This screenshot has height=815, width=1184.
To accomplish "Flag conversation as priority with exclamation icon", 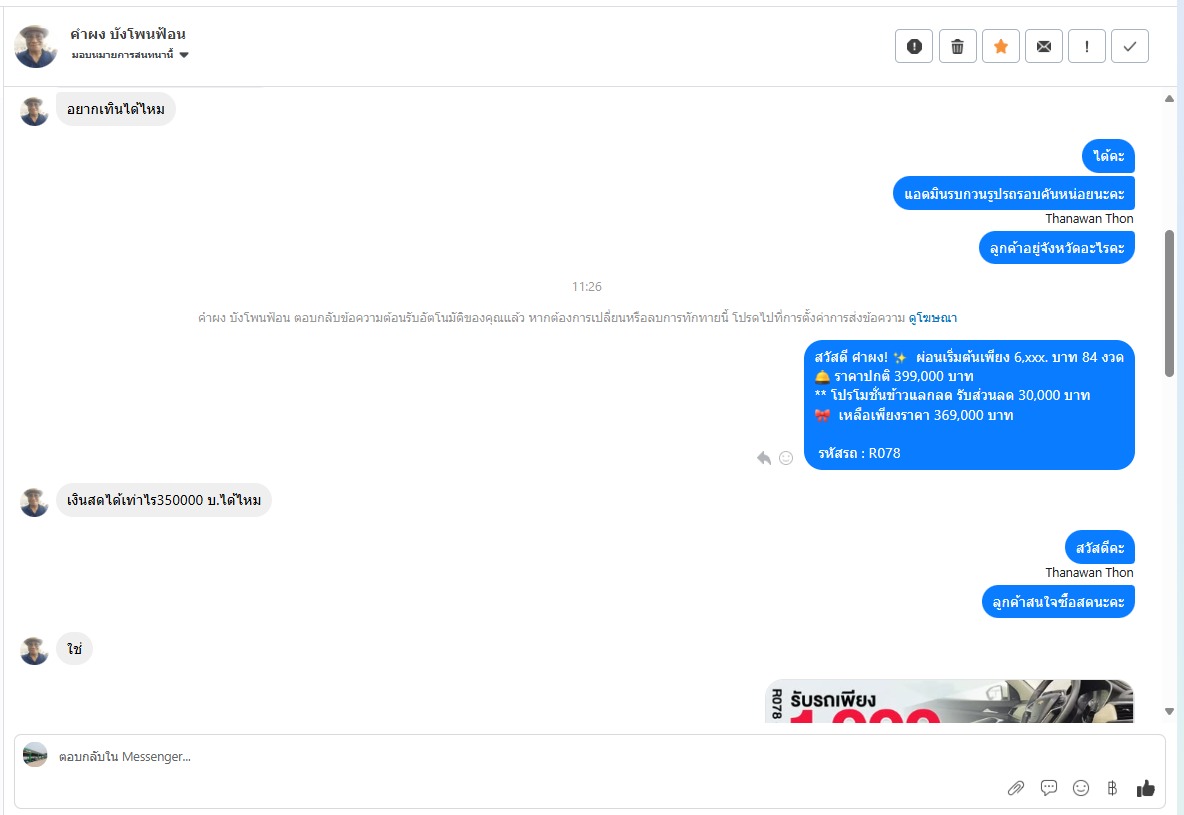I will [1087, 46].
